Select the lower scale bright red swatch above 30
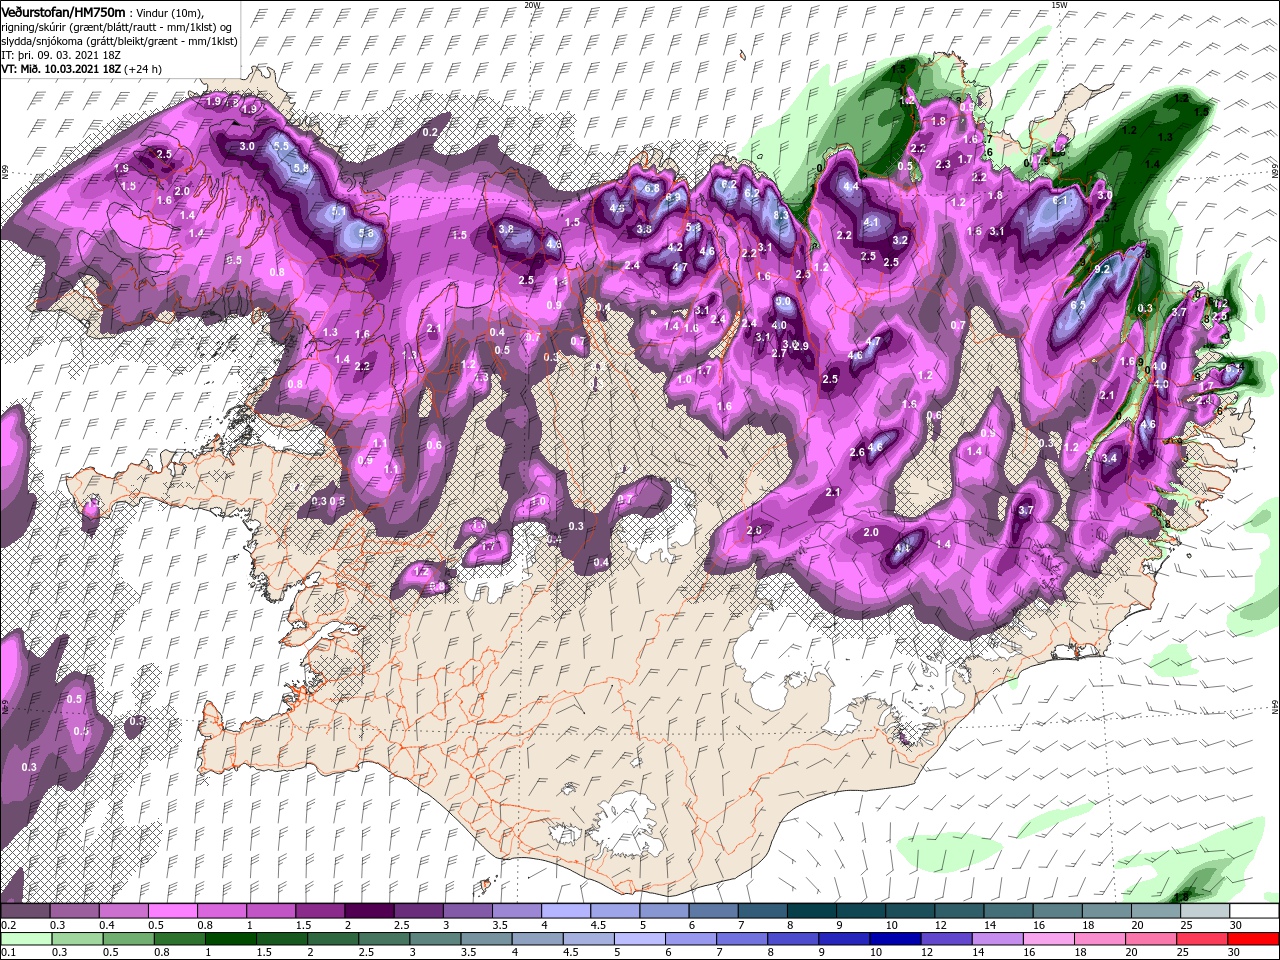This screenshot has height=960, width=1280. [x=1253, y=939]
